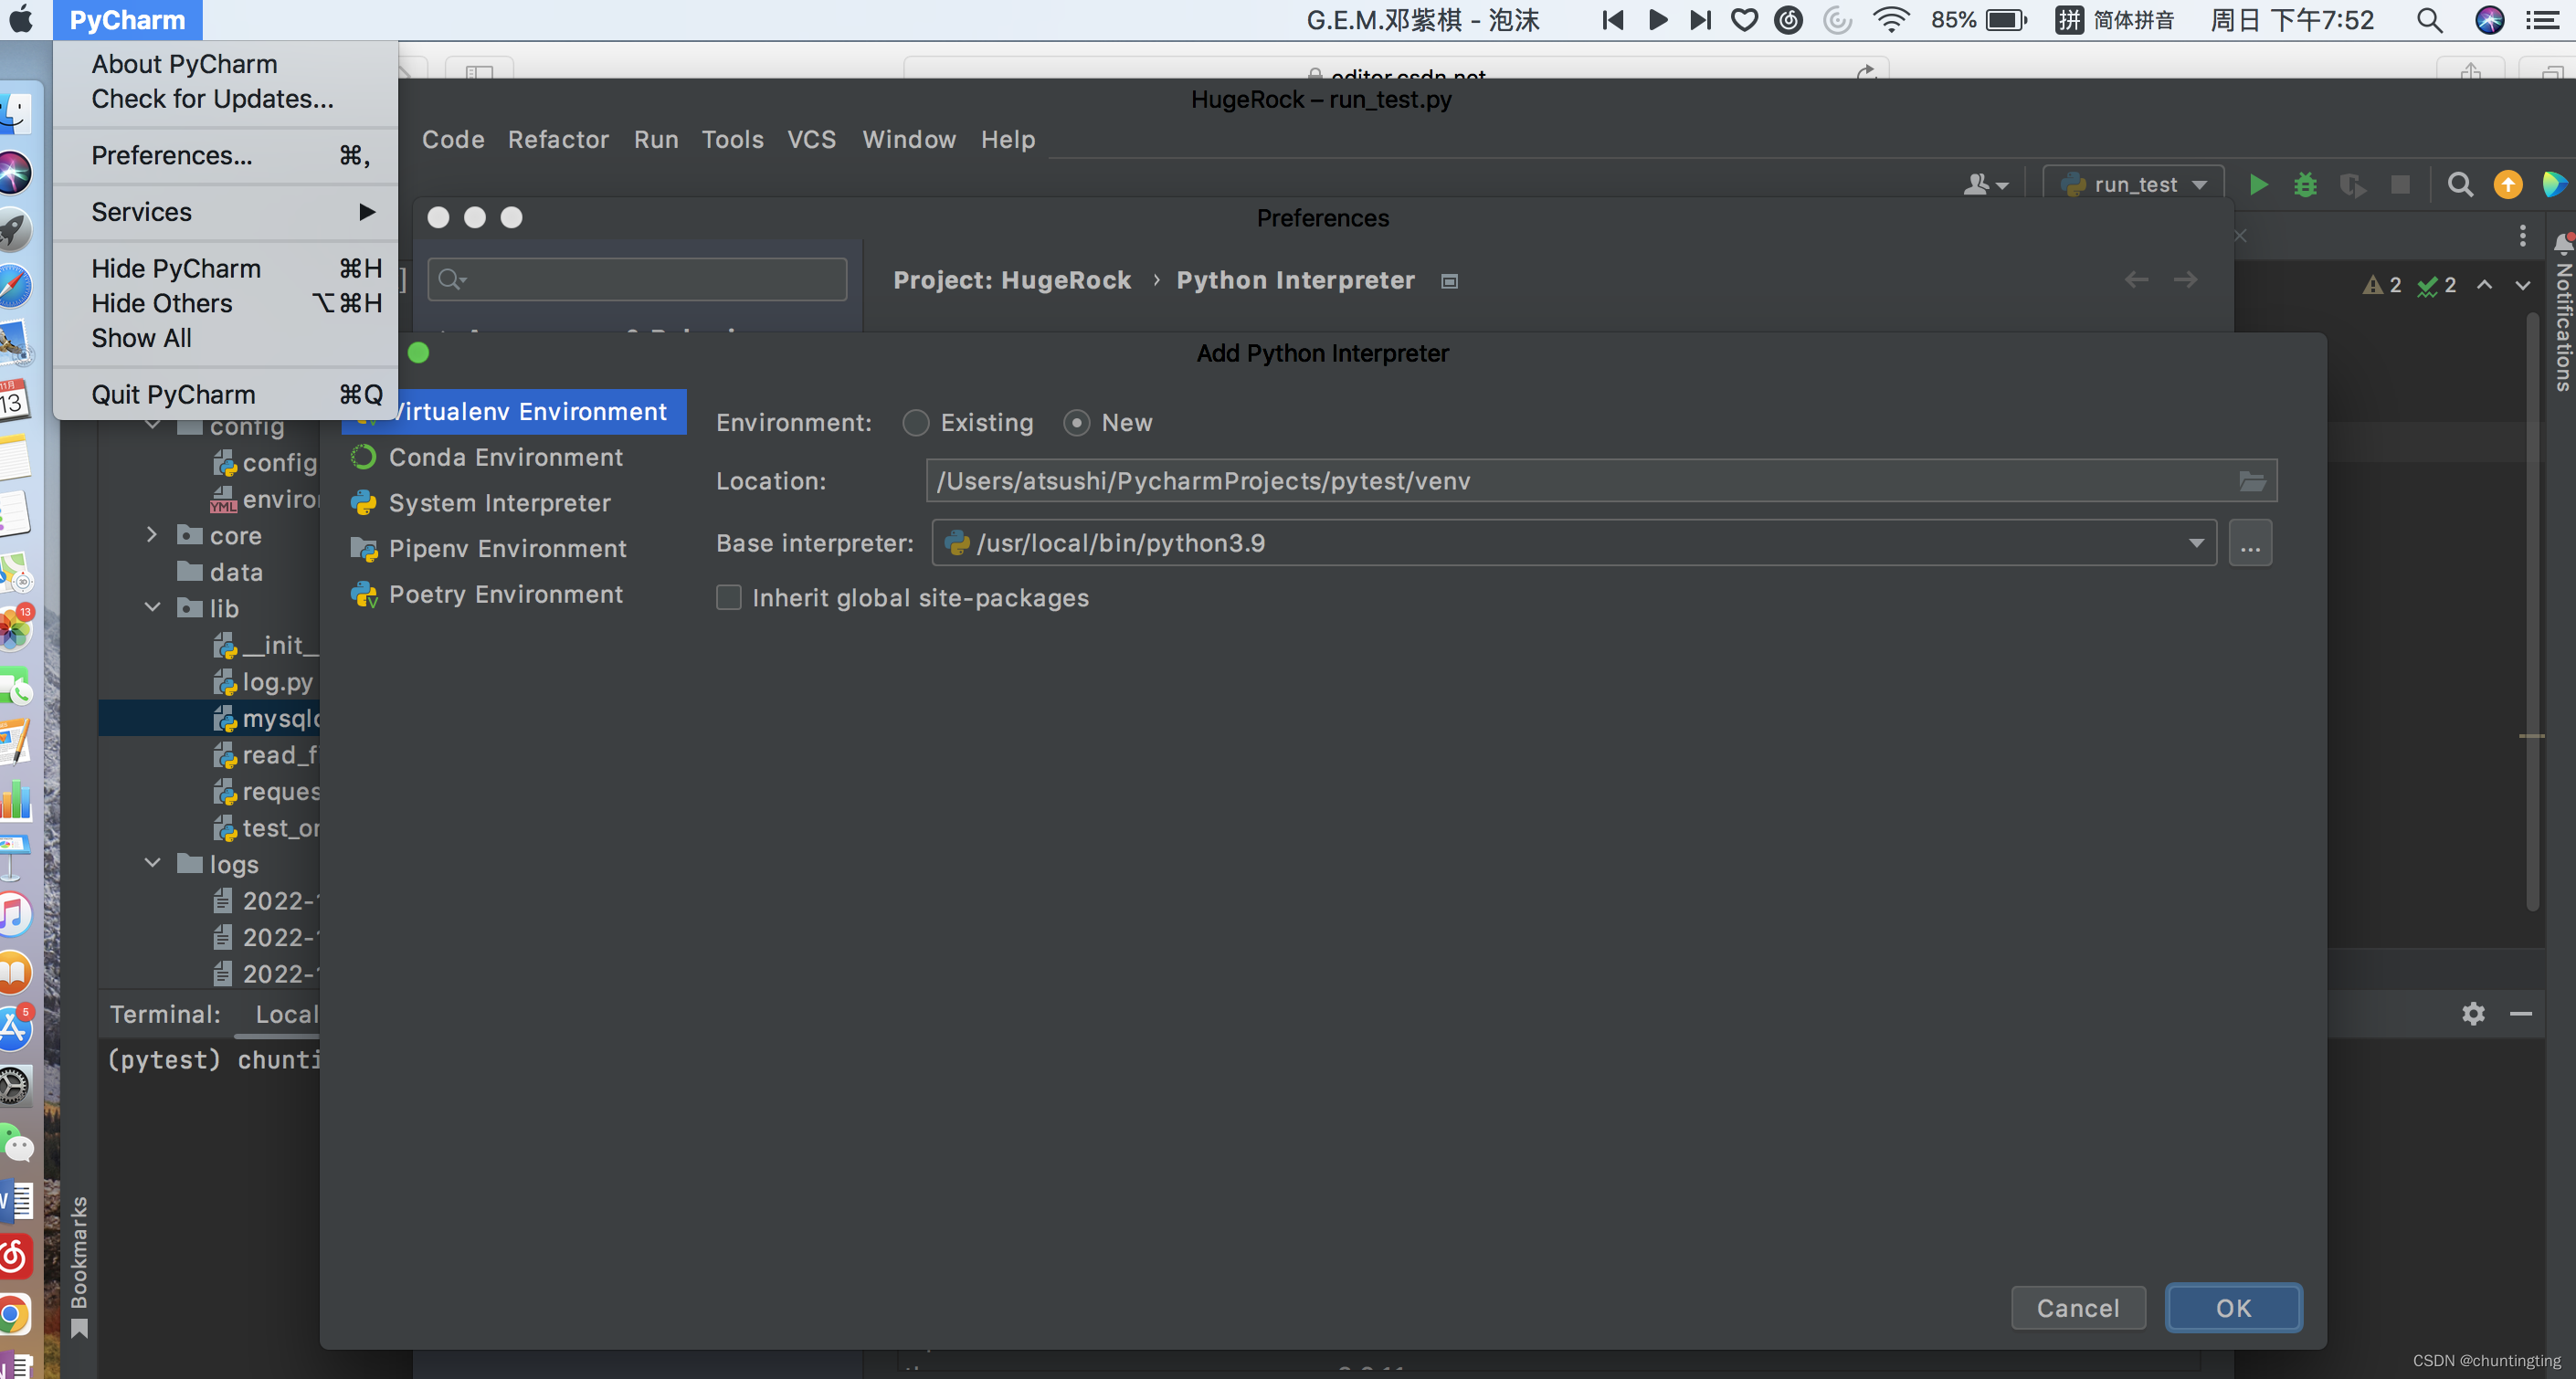The width and height of the screenshot is (2576, 1379).
Task: Choose Preferences... from PyCharm menu
Action: pos(172,156)
